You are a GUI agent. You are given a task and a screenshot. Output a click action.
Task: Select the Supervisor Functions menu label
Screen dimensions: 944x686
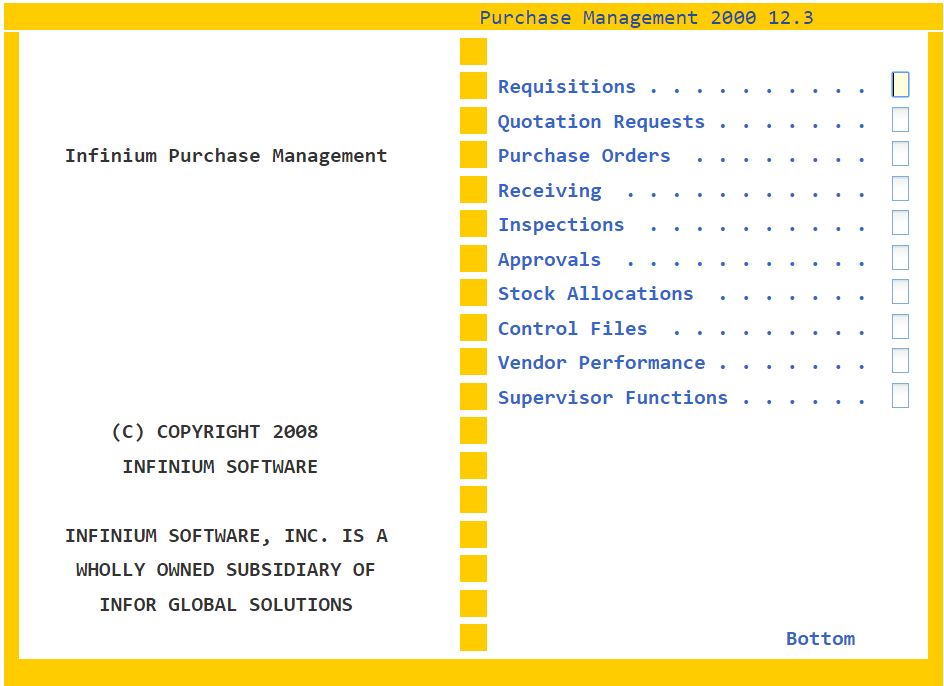click(613, 398)
